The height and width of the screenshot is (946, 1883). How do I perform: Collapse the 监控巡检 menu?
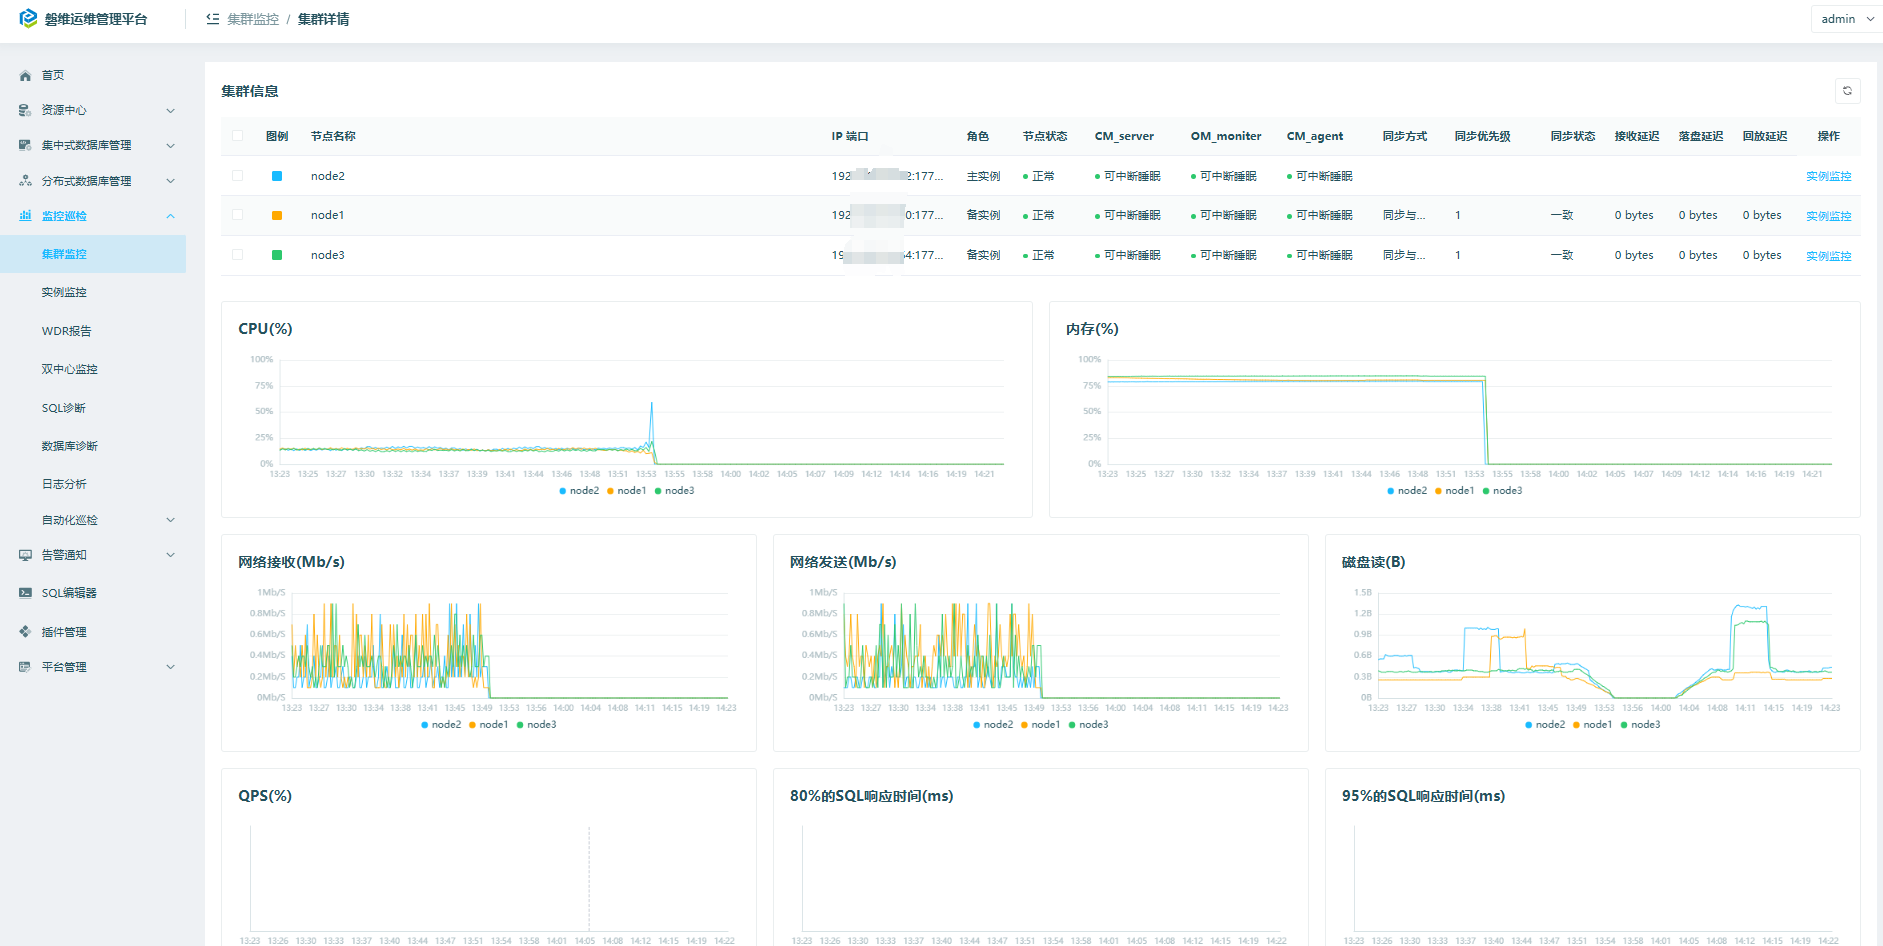click(x=170, y=216)
